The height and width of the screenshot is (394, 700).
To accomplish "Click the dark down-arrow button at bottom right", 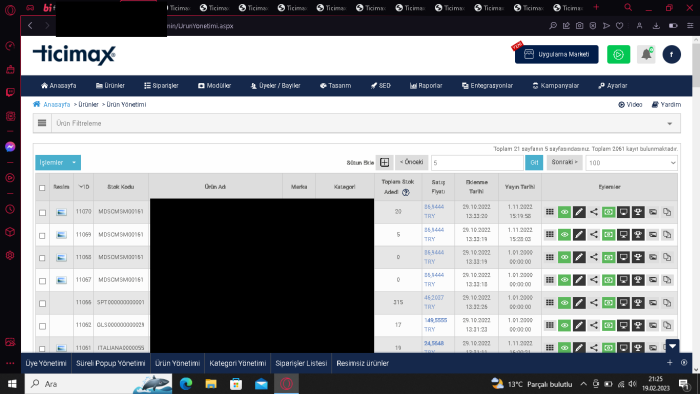I will pyautogui.click(x=672, y=346).
